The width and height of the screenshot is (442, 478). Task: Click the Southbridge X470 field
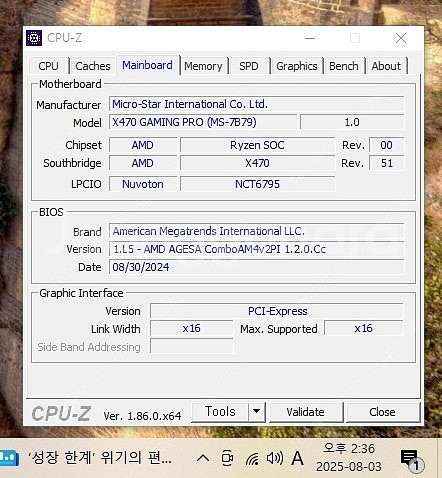click(x=257, y=163)
